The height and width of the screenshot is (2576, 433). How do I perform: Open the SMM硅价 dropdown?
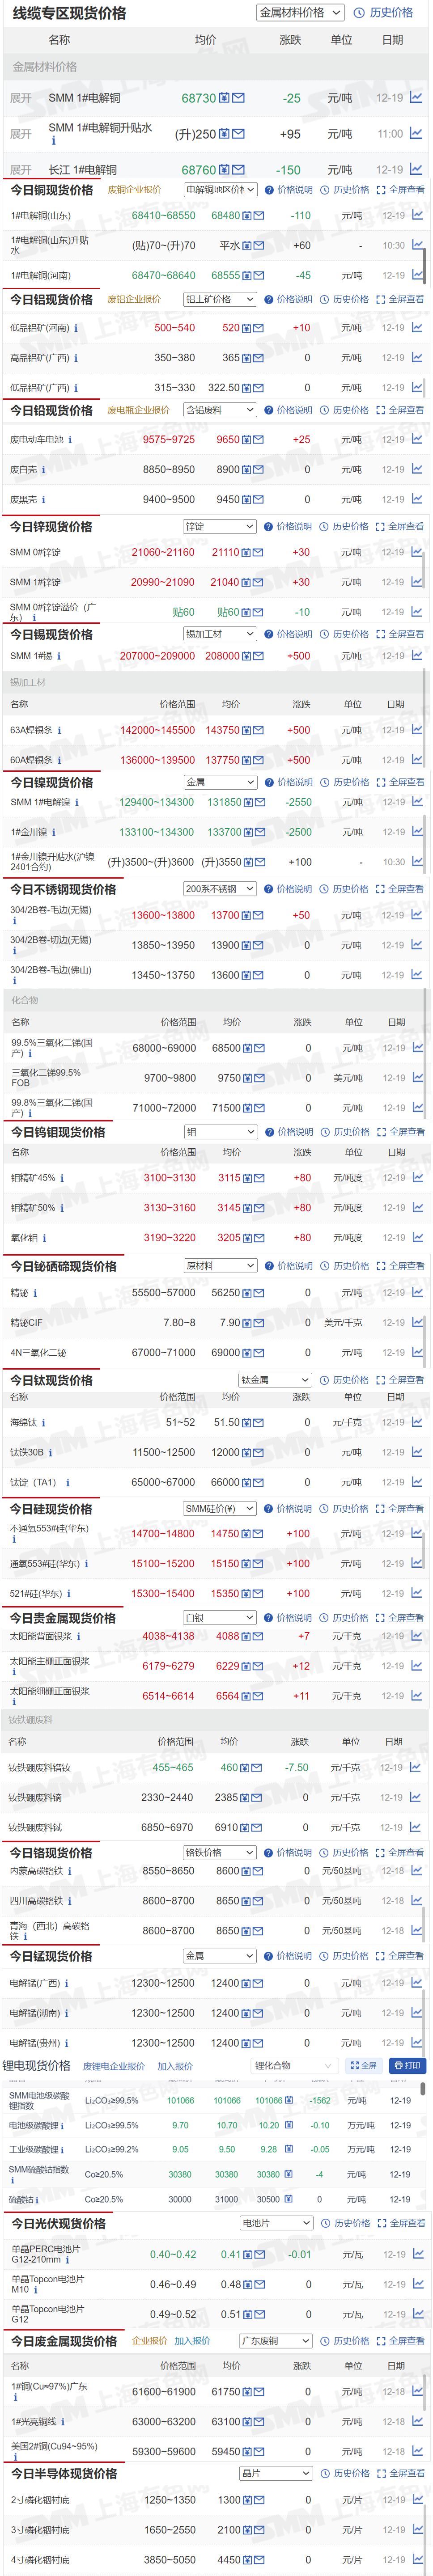[x=220, y=1509]
